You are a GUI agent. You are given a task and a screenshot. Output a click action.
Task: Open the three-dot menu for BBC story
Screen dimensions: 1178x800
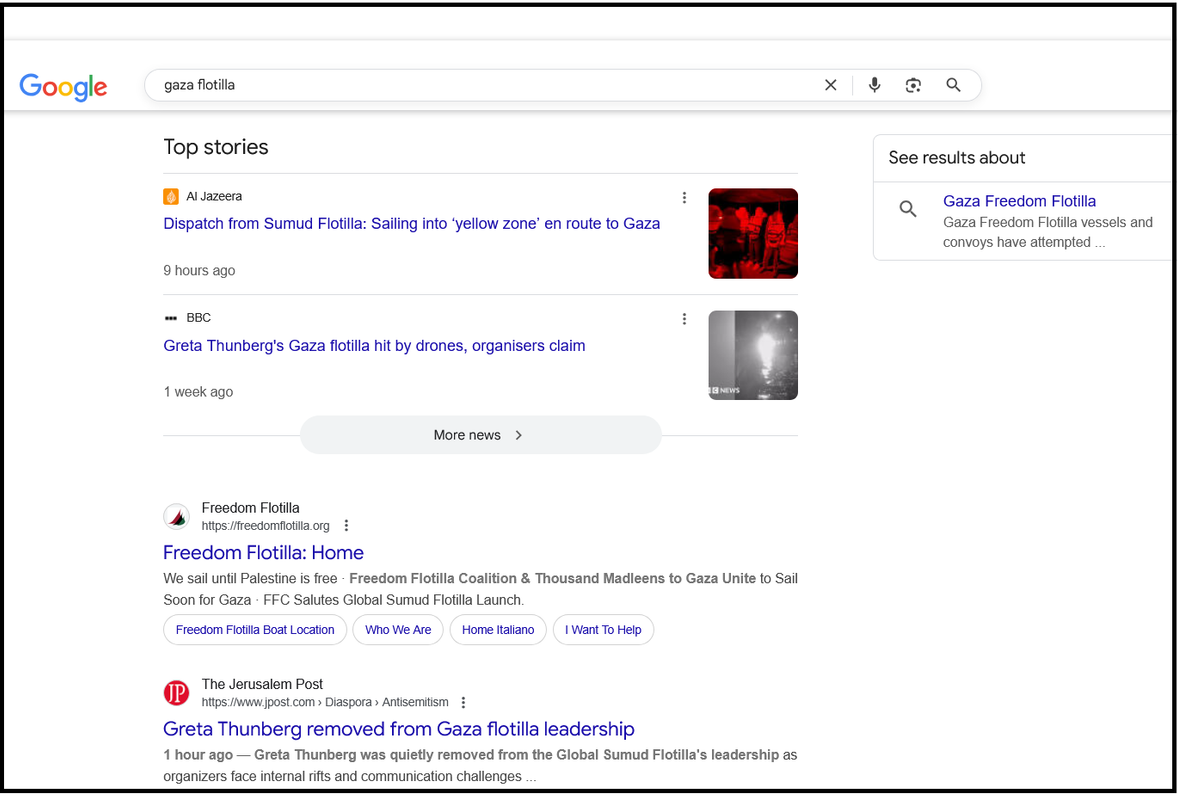point(684,318)
